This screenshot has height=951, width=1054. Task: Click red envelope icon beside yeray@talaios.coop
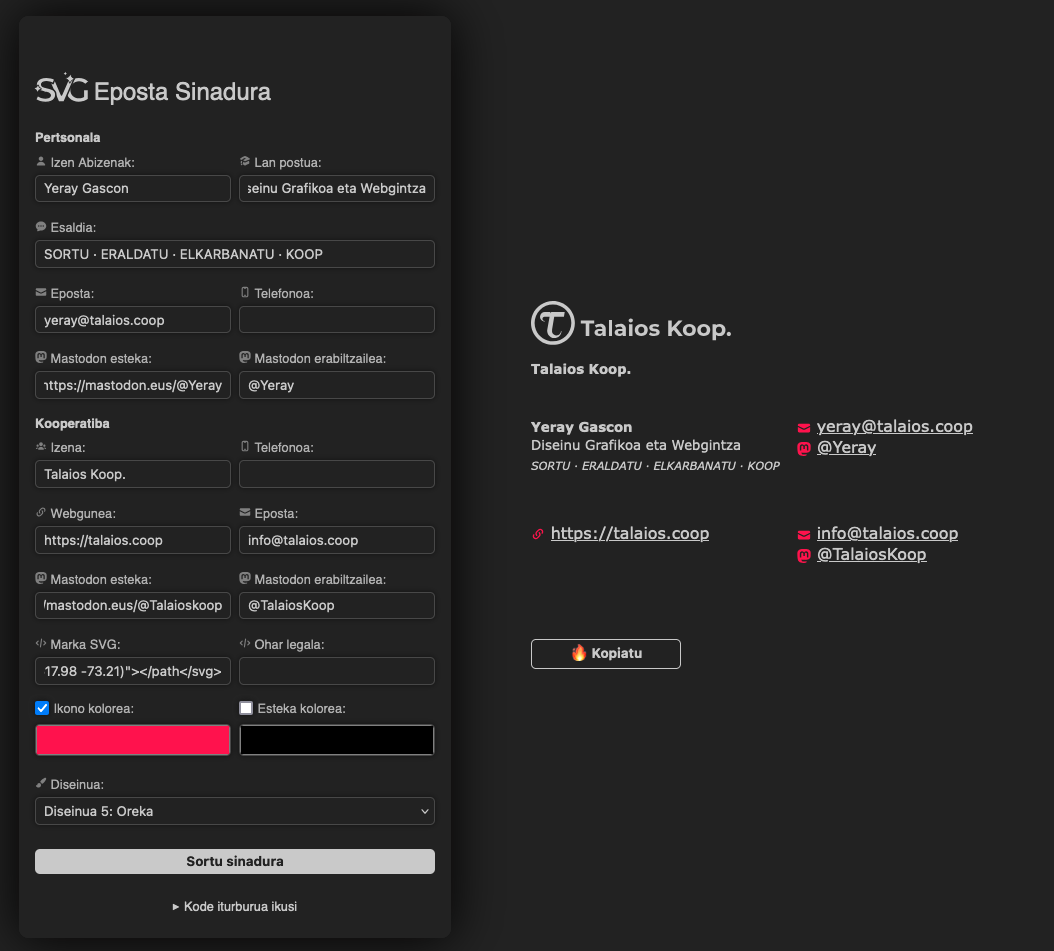coord(803,428)
